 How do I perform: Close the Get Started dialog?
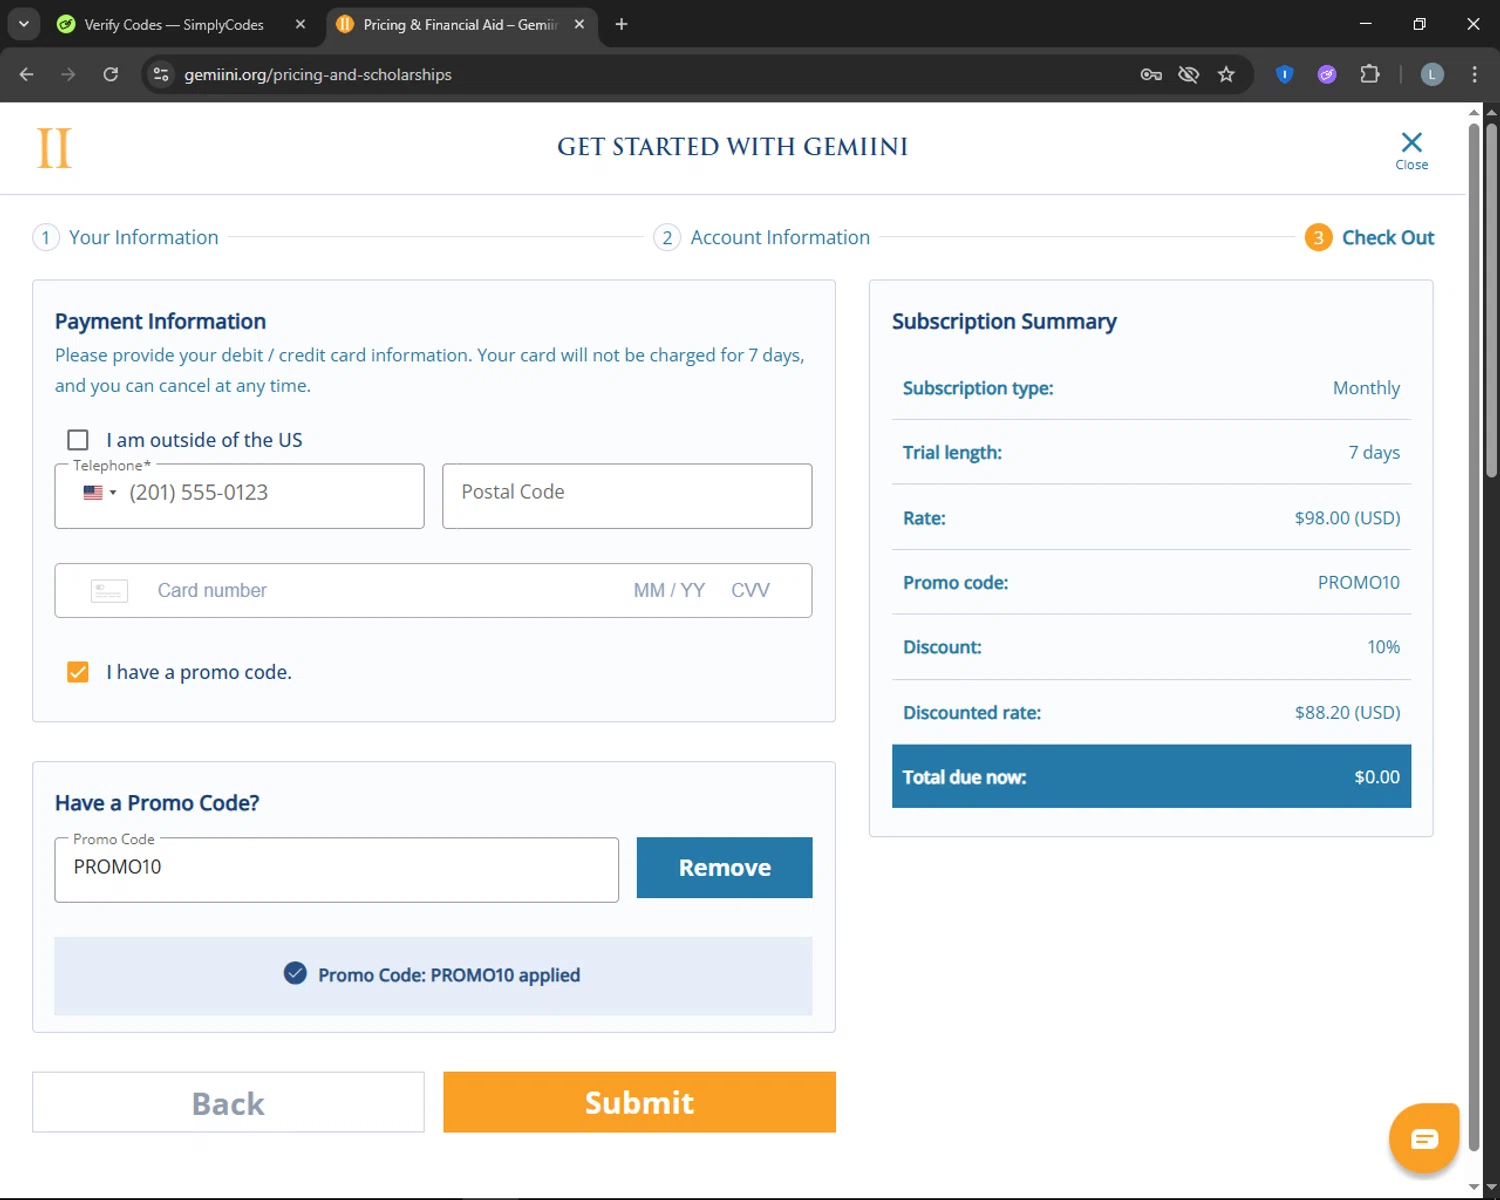[x=1411, y=150]
